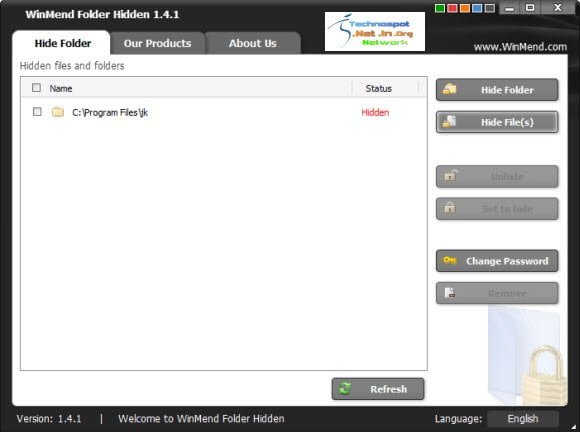Toggle the select-all checkbox beside Name
The height and width of the screenshot is (432, 580).
36,88
